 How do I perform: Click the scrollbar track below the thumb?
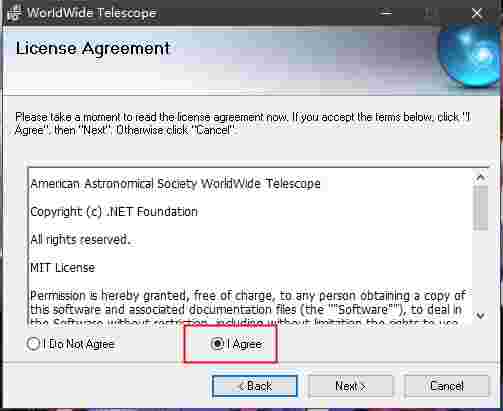click(x=480, y=269)
